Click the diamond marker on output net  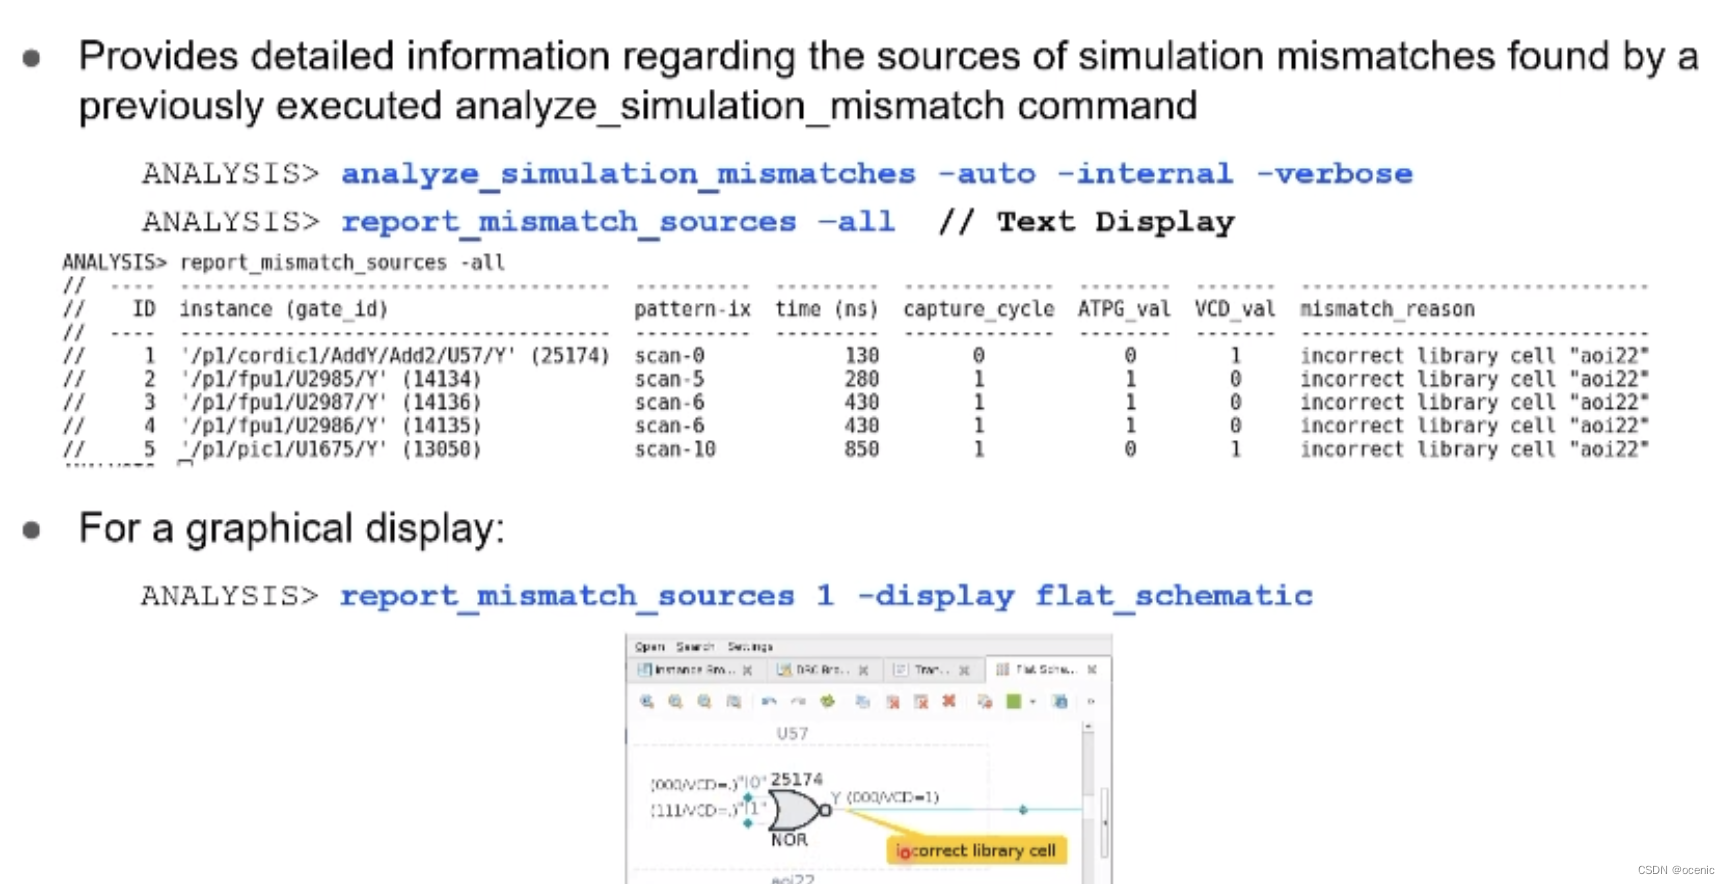coord(1022,810)
